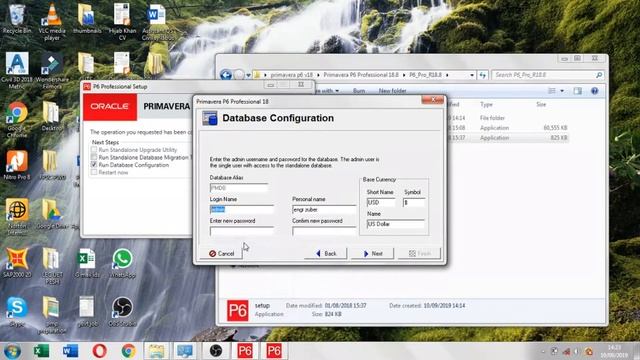Click the Enter new password field
The height and width of the screenshot is (360, 640).
pos(242,231)
